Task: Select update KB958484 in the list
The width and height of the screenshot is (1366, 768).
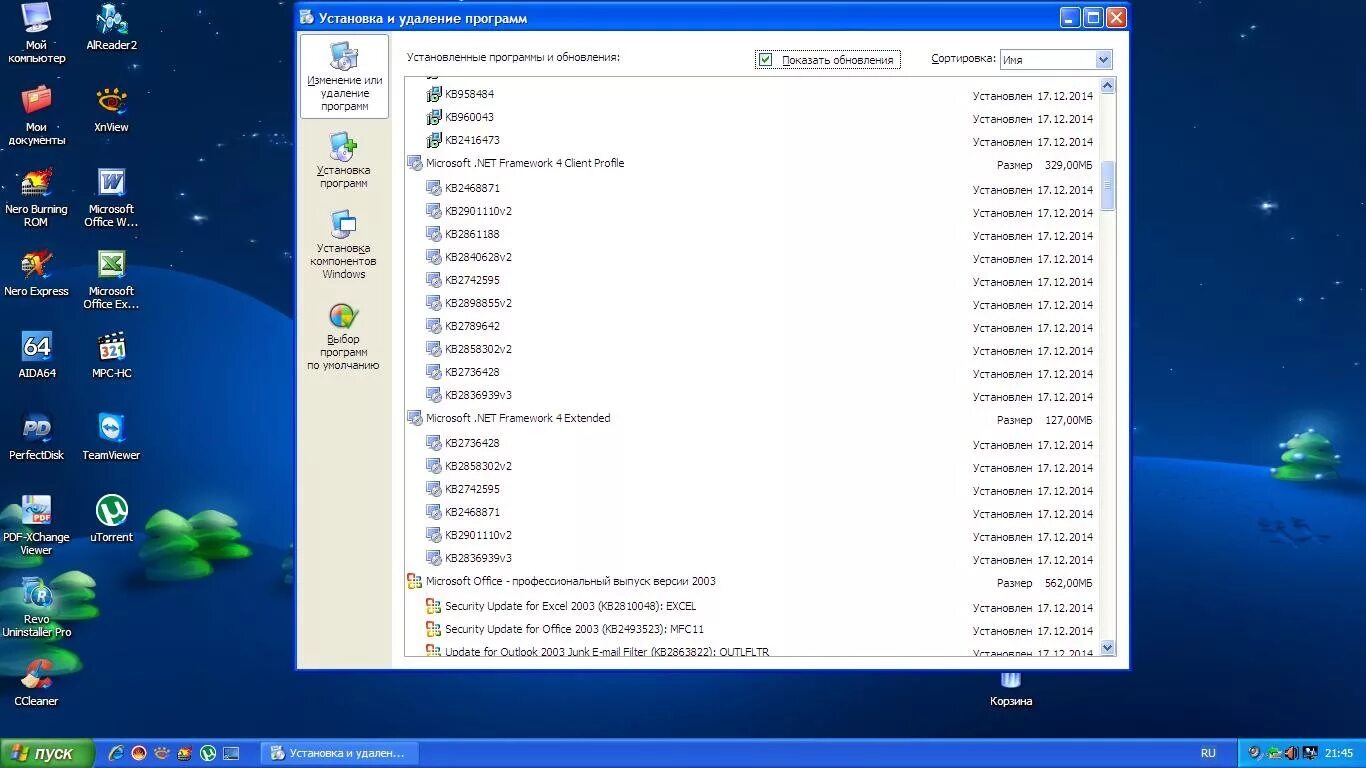Action: point(469,94)
